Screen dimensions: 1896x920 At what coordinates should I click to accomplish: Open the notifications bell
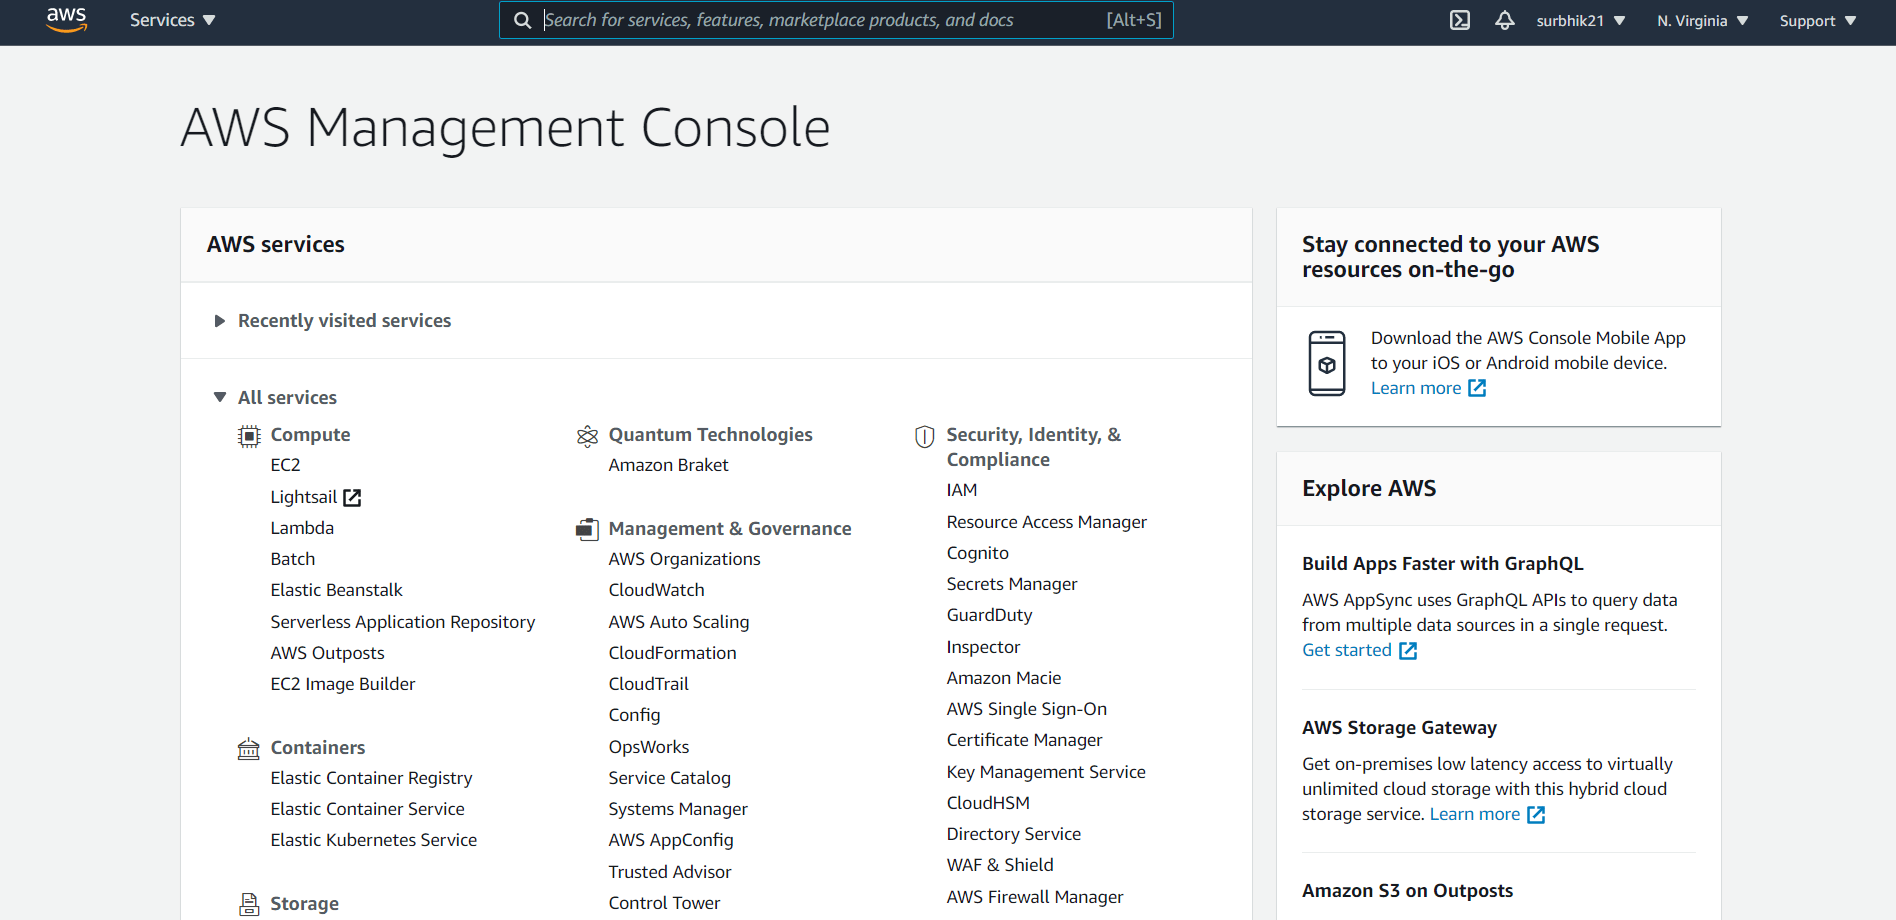click(x=1505, y=19)
